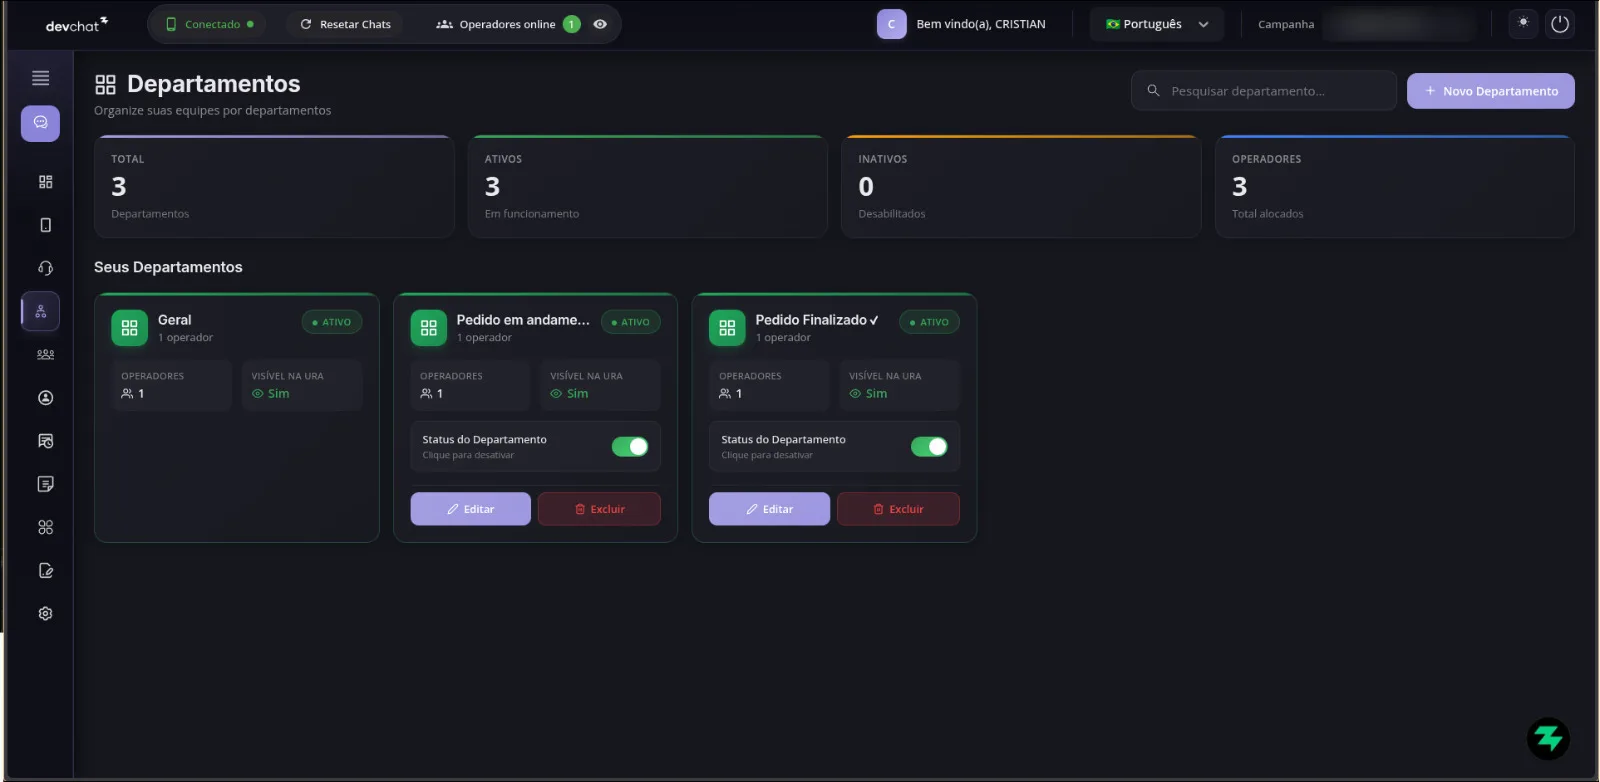Click the Seus Departamentos heading

click(168, 267)
